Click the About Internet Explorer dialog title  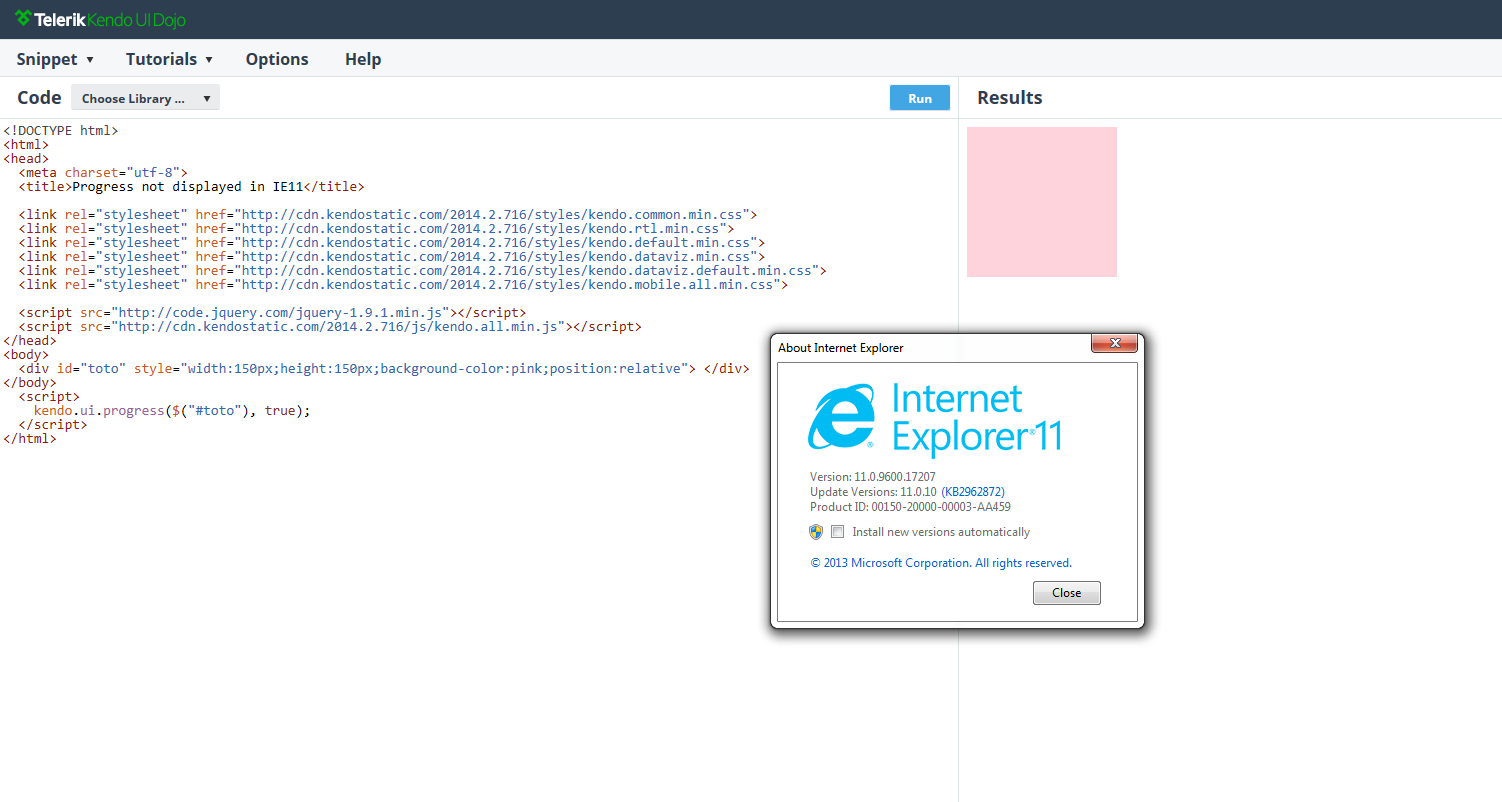[x=841, y=348]
